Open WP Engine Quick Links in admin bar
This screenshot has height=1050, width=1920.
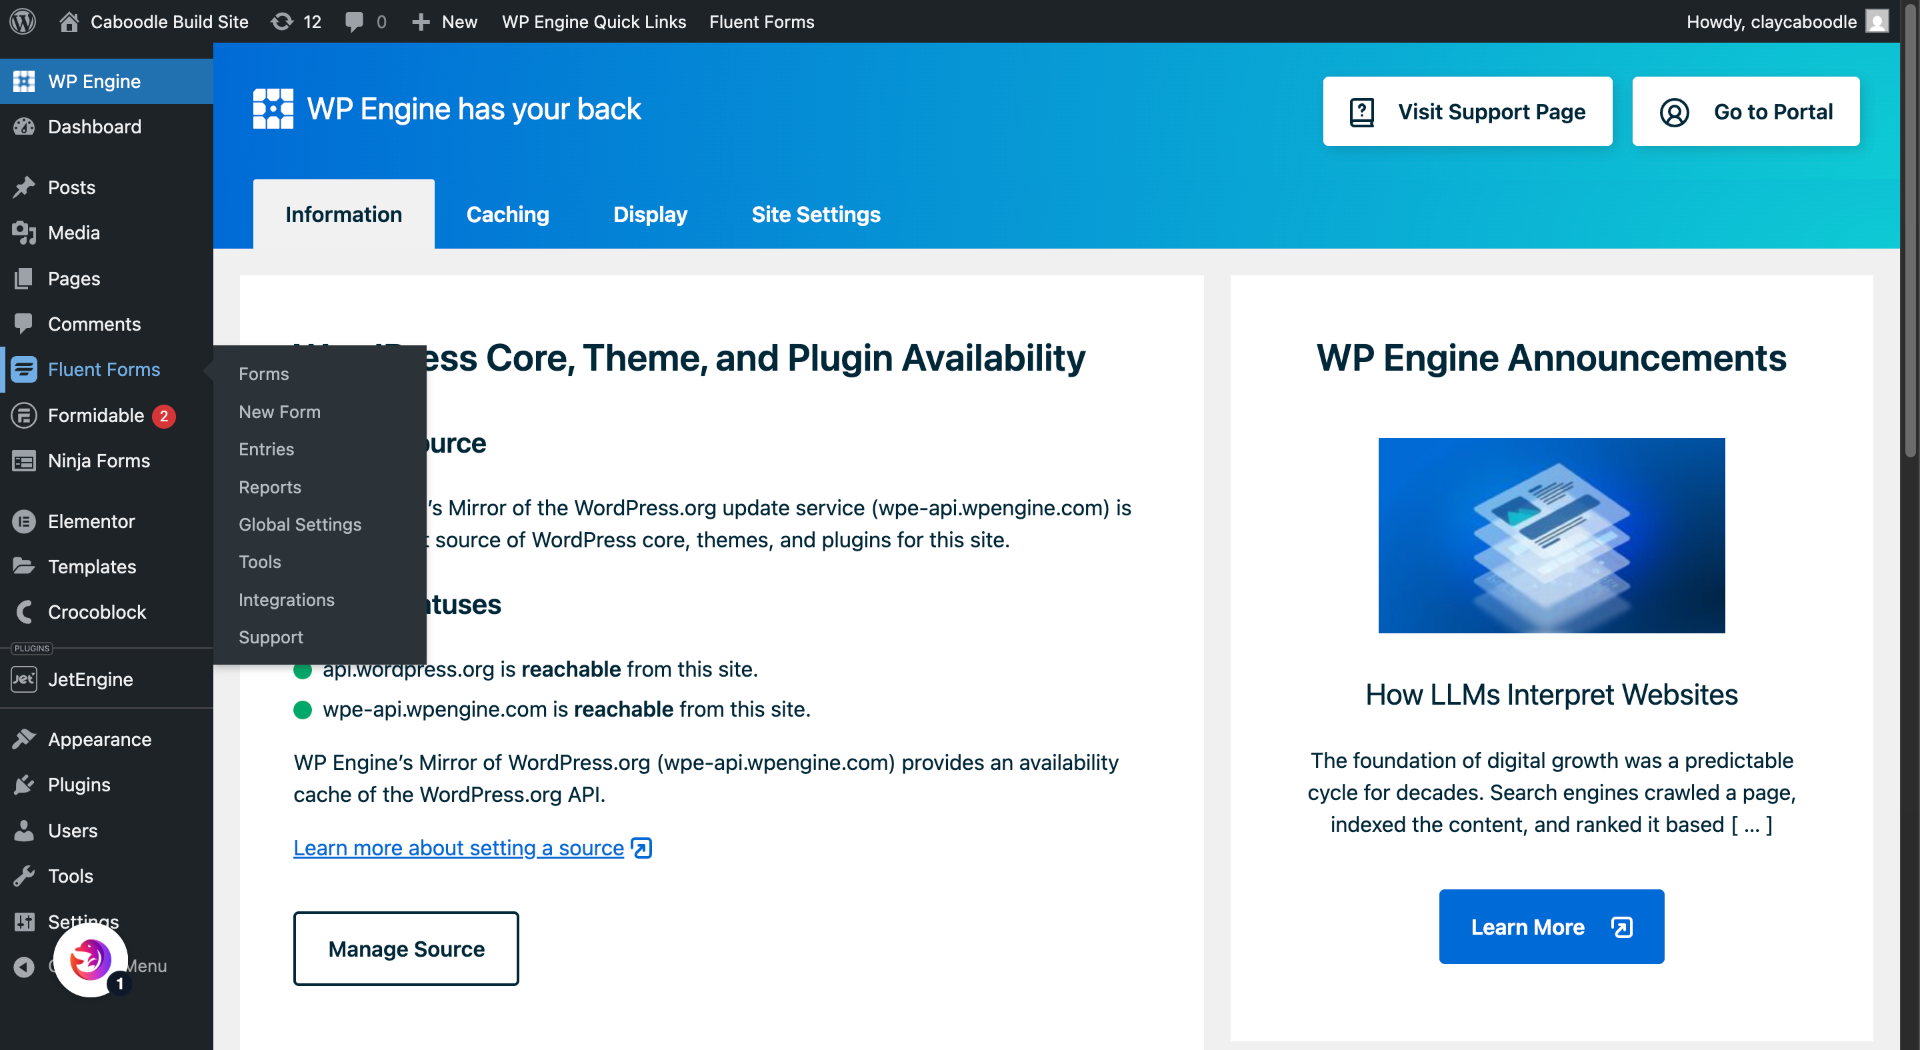pyautogui.click(x=594, y=21)
